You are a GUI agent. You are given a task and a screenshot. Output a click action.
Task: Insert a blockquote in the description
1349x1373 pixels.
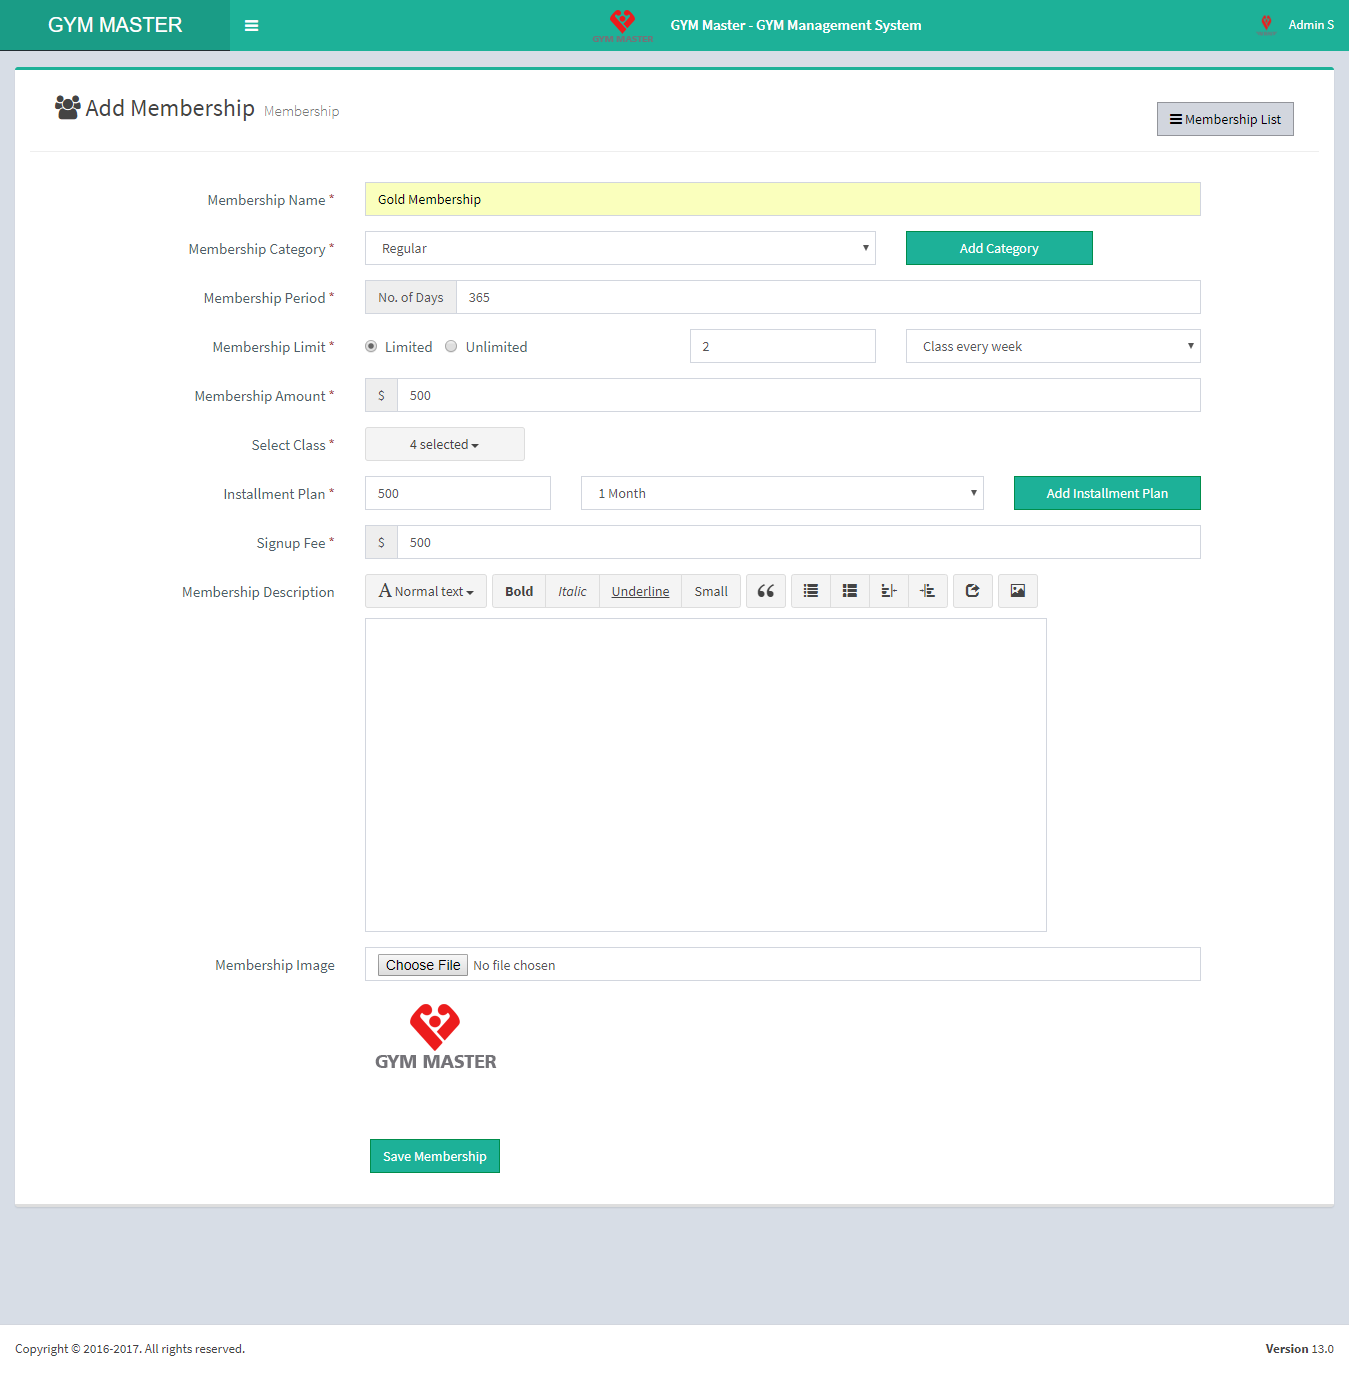765,591
